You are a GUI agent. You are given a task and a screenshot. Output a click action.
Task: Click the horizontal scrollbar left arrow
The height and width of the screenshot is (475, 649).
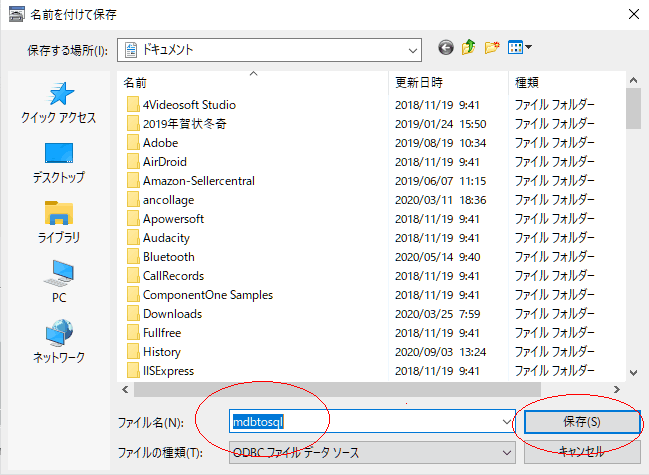pos(125,389)
